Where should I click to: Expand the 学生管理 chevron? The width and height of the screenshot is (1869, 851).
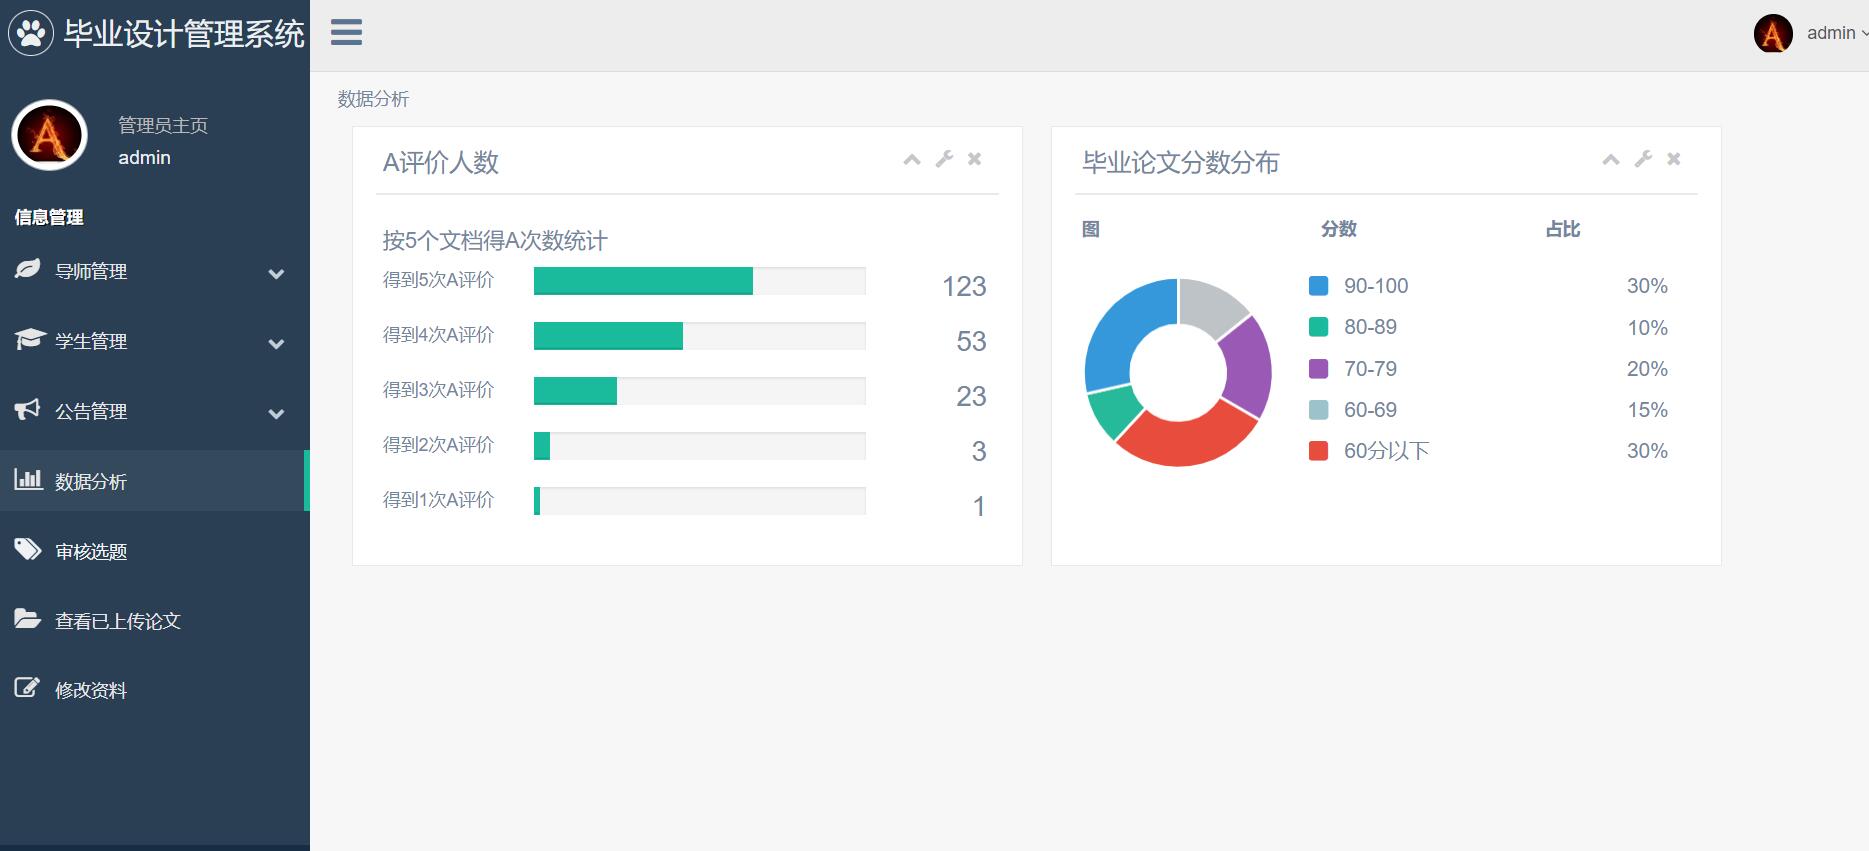[x=277, y=343]
